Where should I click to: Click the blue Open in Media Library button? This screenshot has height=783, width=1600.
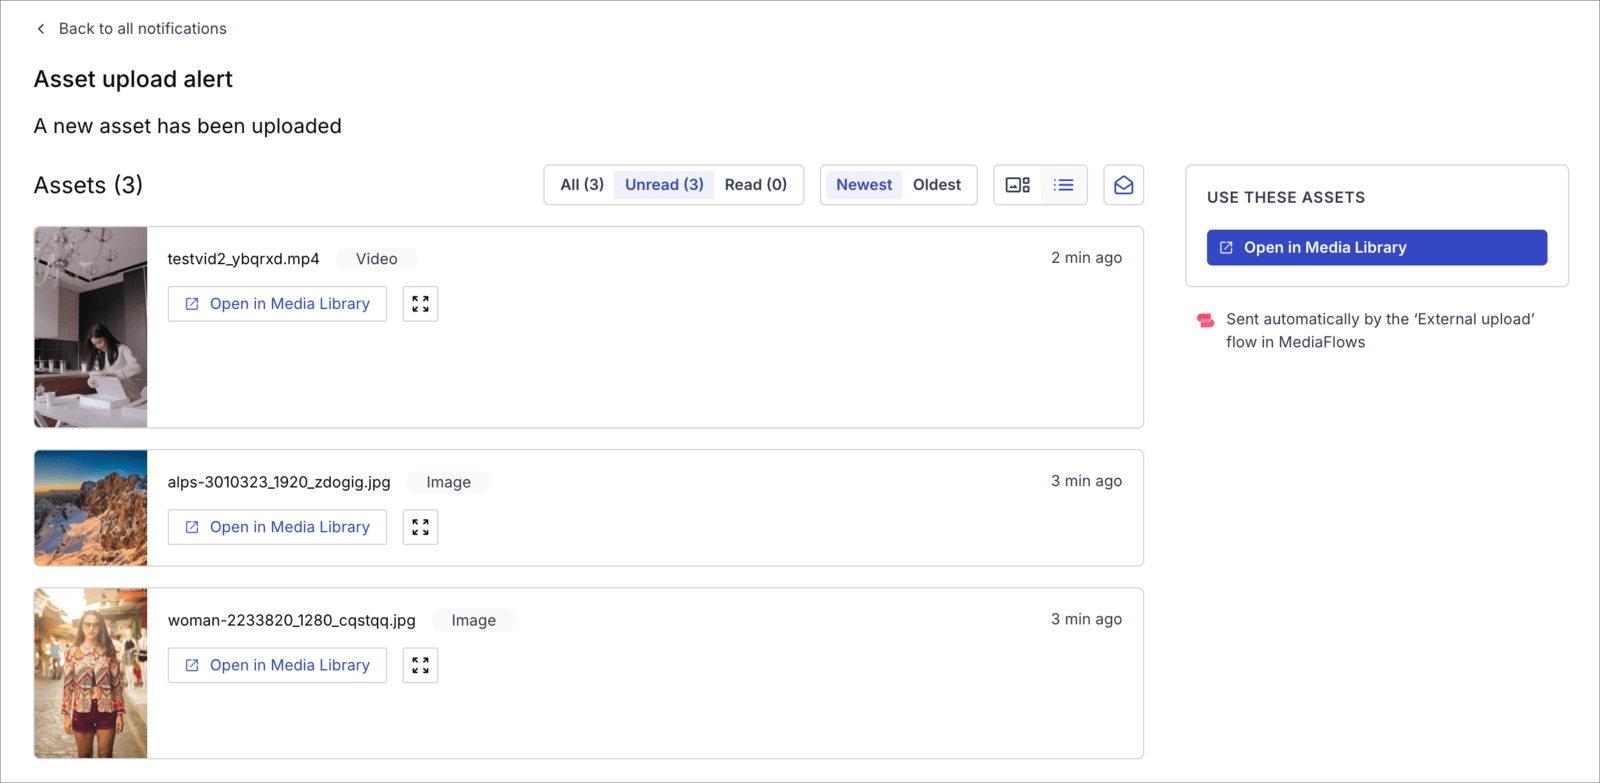1377,248
